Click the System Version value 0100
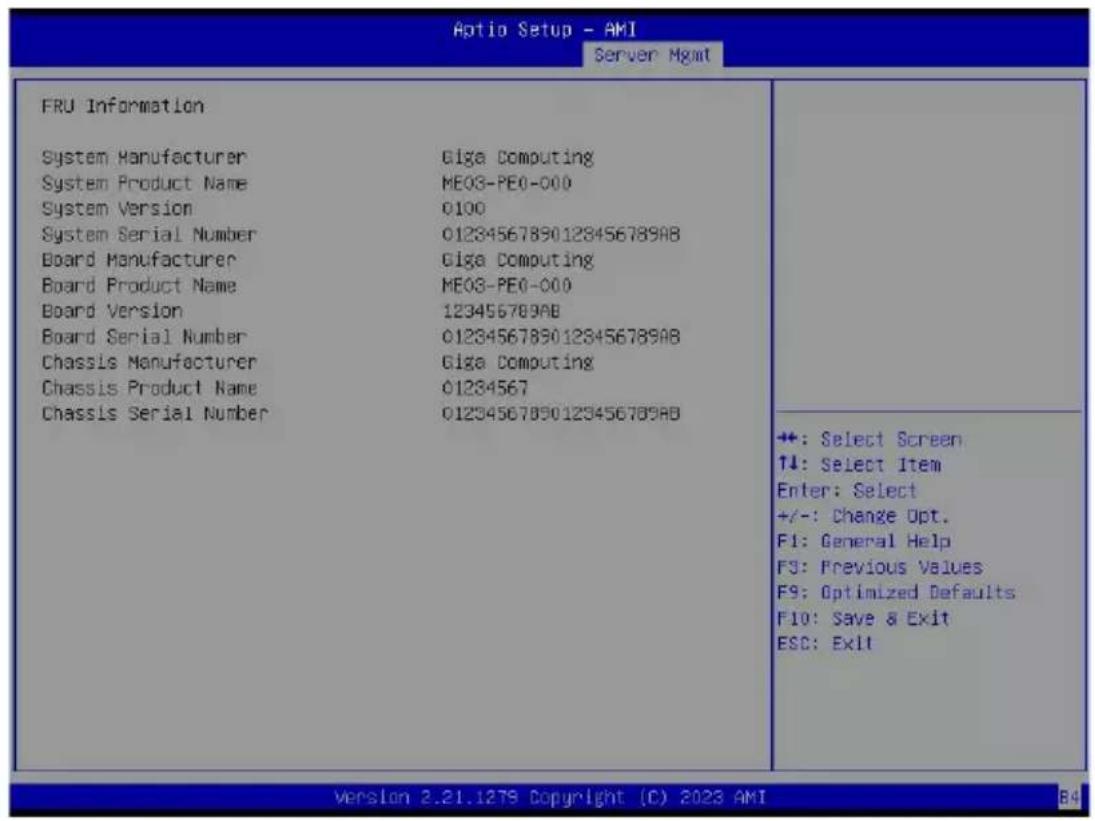The width and height of the screenshot is (1095, 821). (x=464, y=209)
